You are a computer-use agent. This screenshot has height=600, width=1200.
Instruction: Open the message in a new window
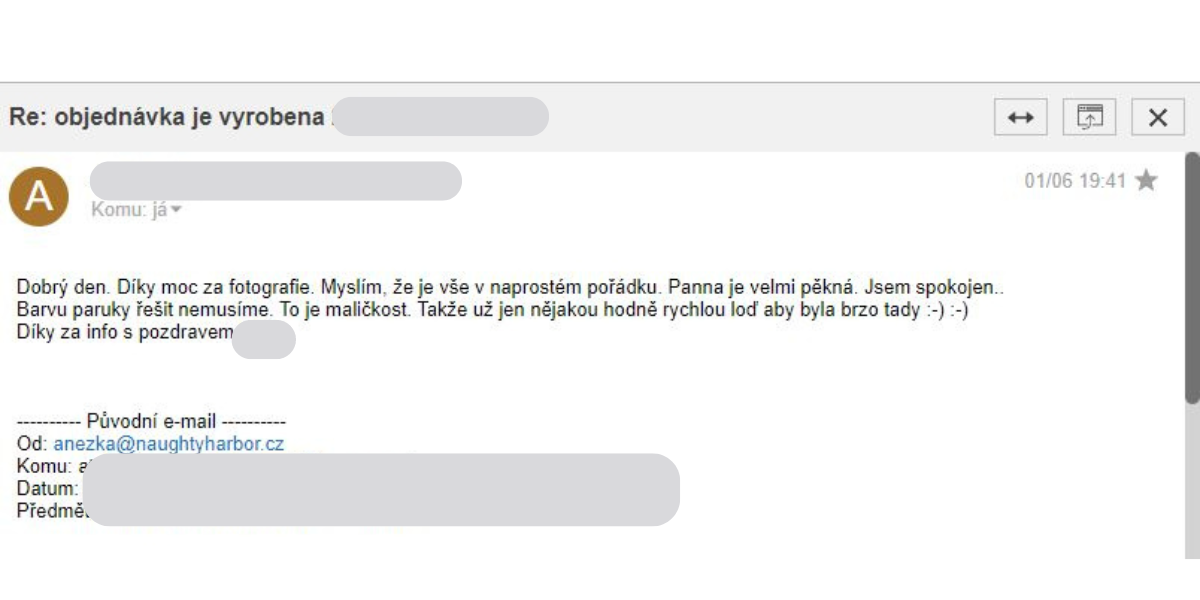[1089, 117]
